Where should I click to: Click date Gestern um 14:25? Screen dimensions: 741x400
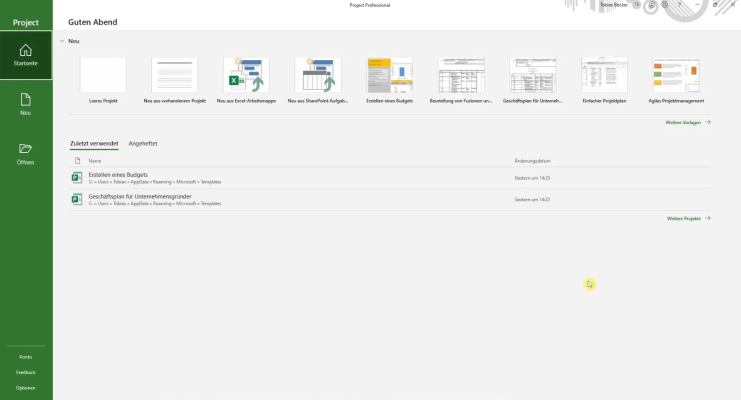pyautogui.click(x=532, y=178)
